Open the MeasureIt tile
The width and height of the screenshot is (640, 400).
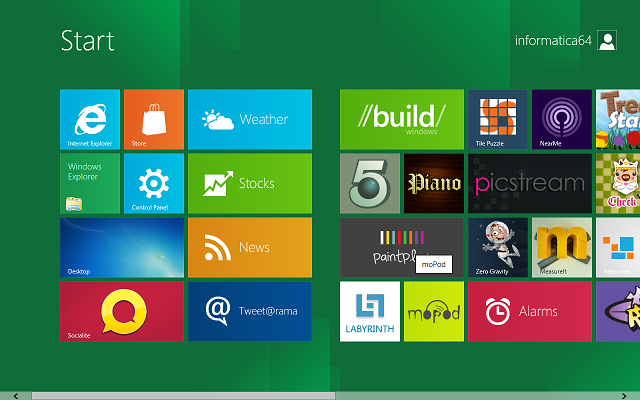point(562,247)
